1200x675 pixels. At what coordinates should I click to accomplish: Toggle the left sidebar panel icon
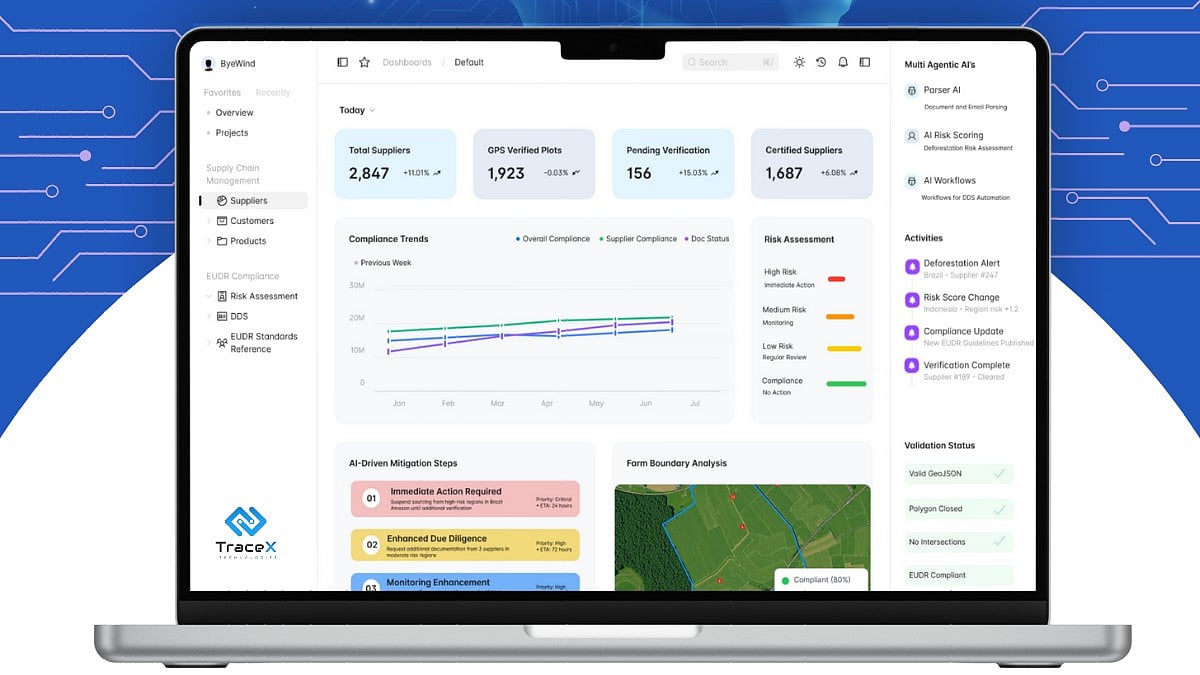click(342, 62)
